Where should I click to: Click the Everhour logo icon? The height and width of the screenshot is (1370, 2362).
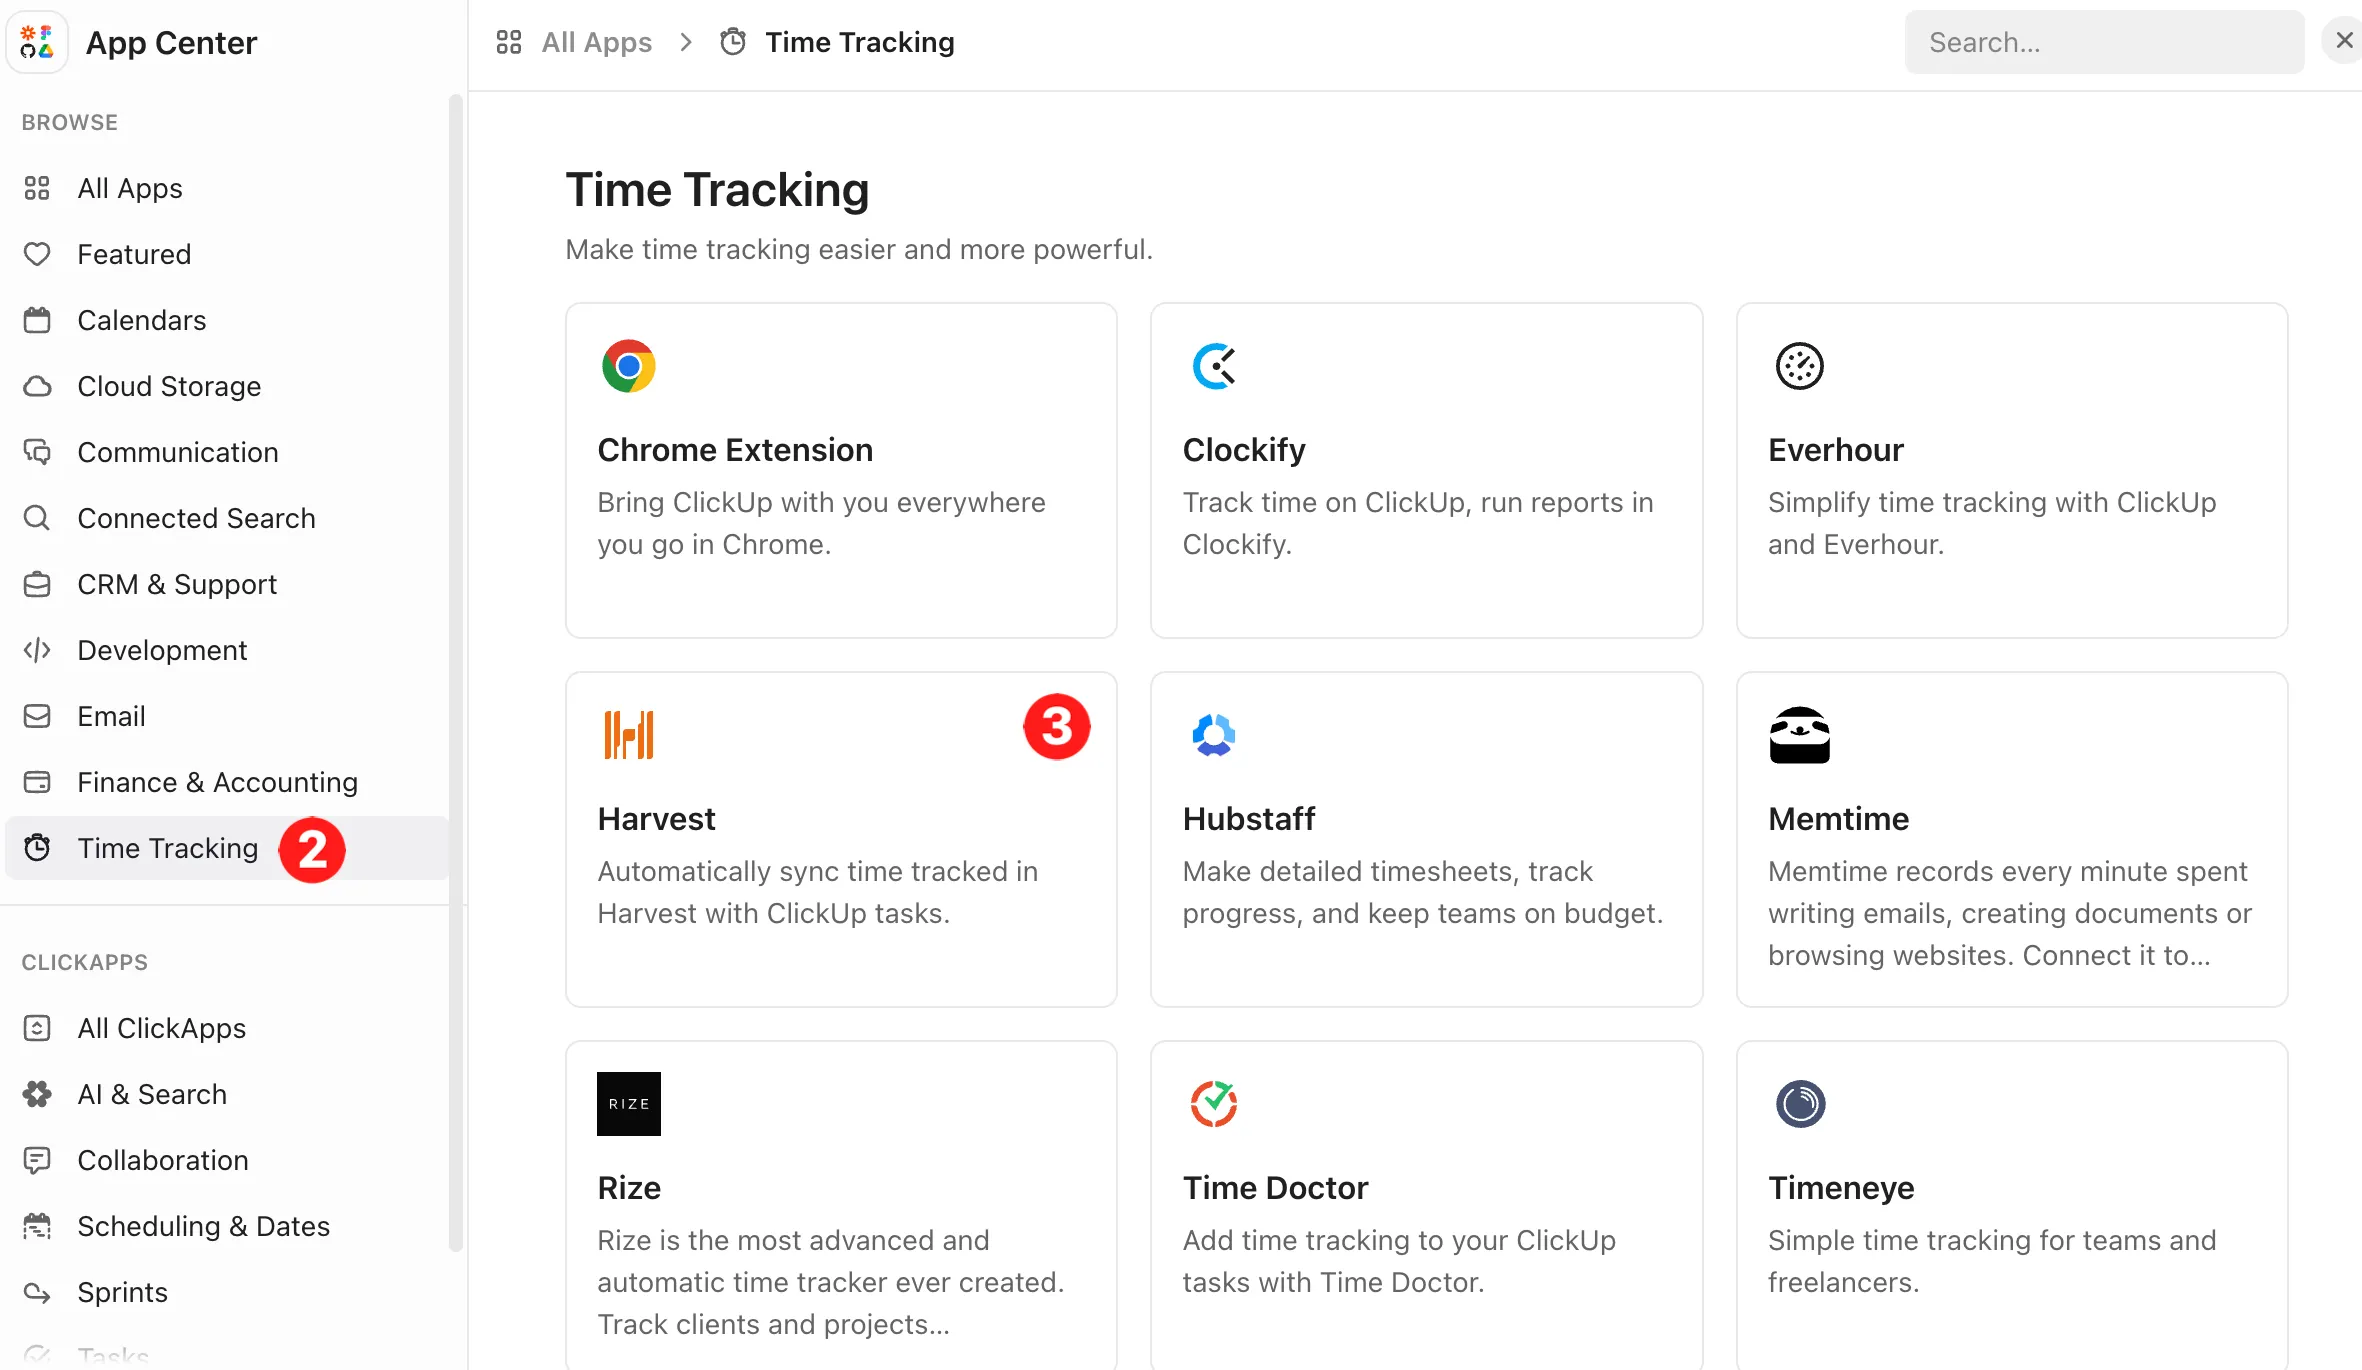[x=1799, y=366]
